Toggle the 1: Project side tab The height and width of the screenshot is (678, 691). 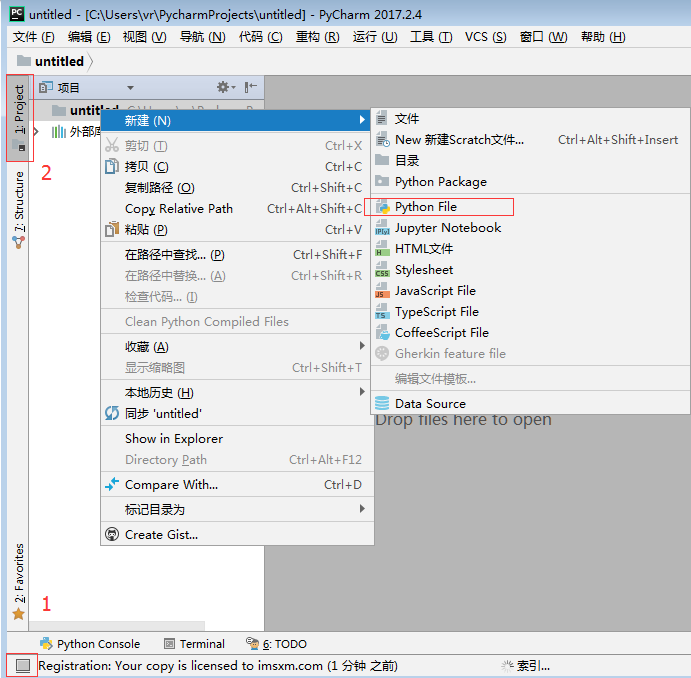tap(19, 118)
